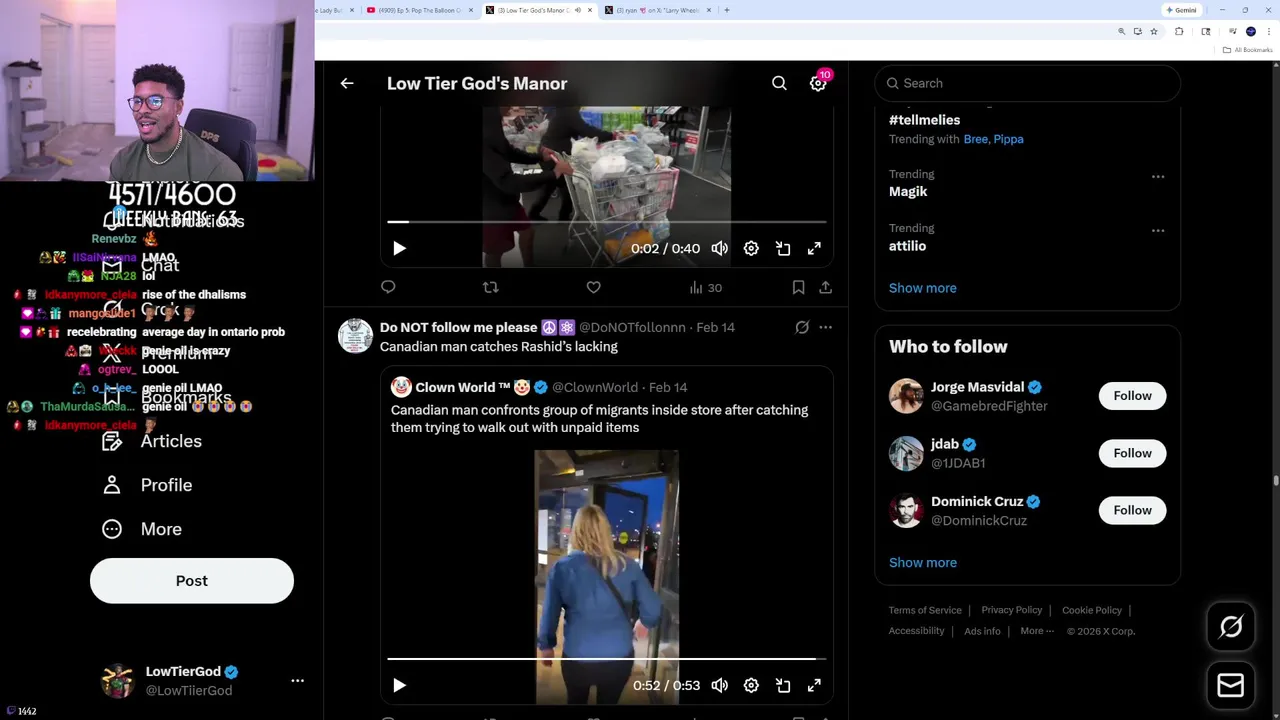Screen dimensions: 1280x720
Task: Play the shopping cart video at 0:02
Action: [399, 248]
